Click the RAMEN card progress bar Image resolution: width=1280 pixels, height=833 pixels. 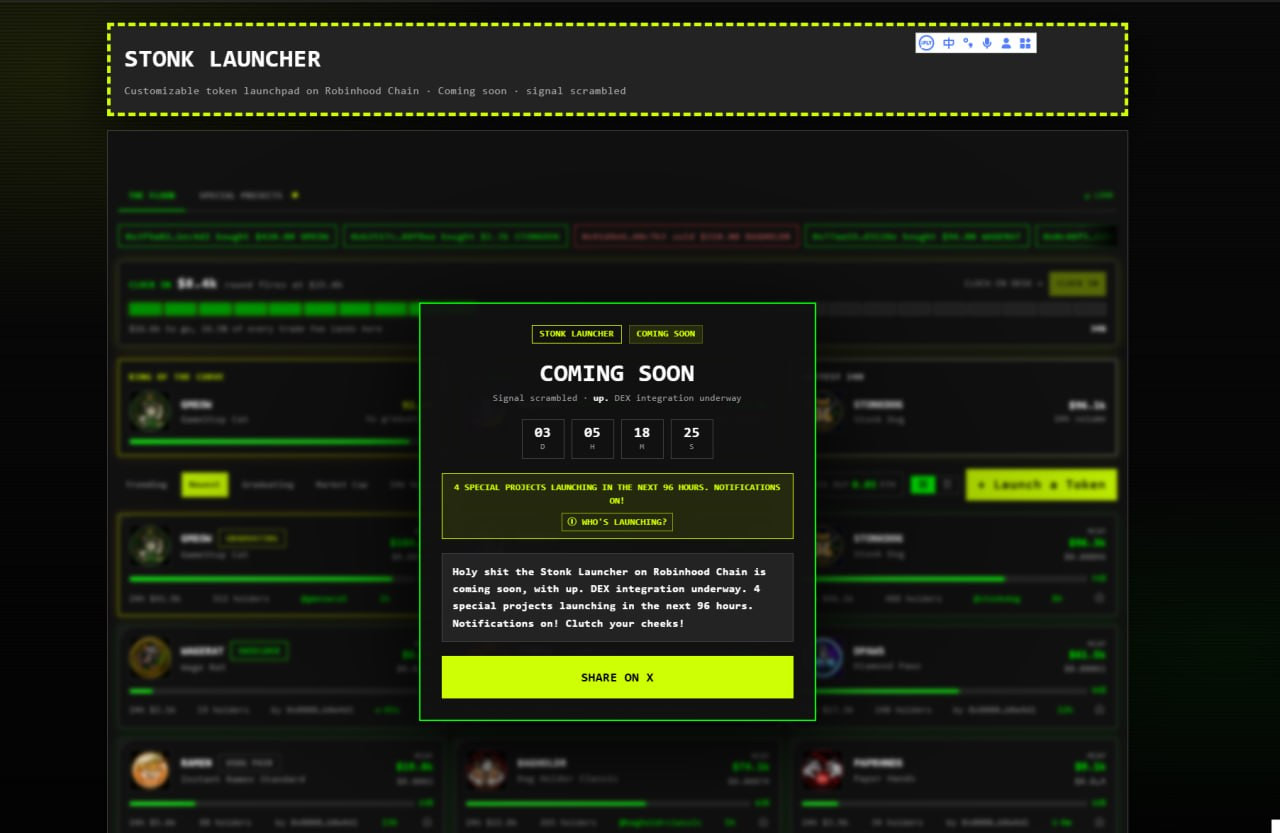[271, 803]
